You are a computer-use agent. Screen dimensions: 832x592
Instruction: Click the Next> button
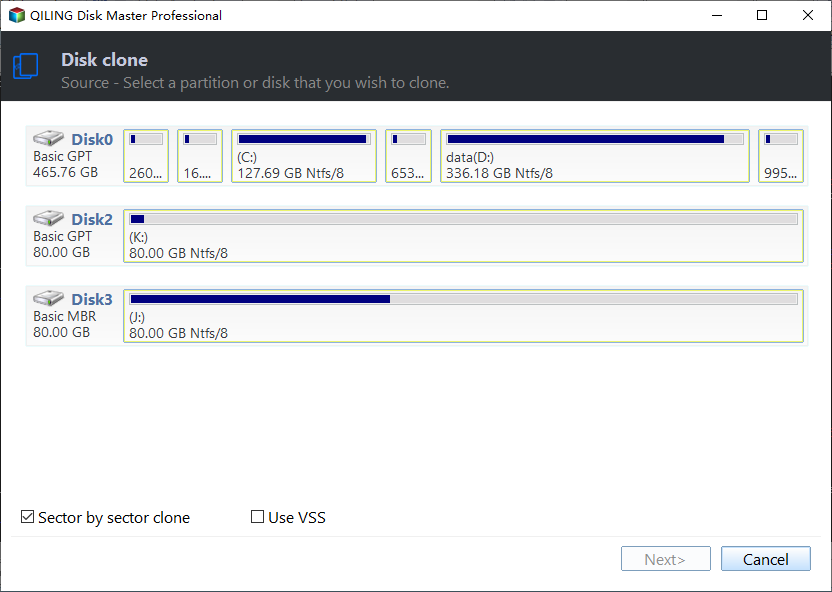coord(665,559)
